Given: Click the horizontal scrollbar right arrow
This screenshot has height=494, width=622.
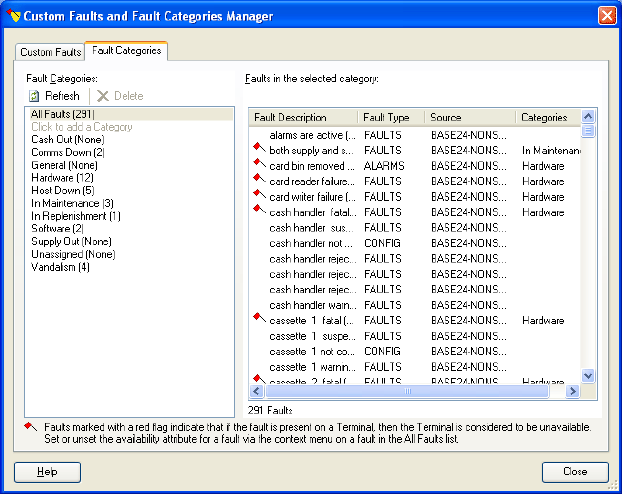Looking at the screenshot, I should coord(574,391).
